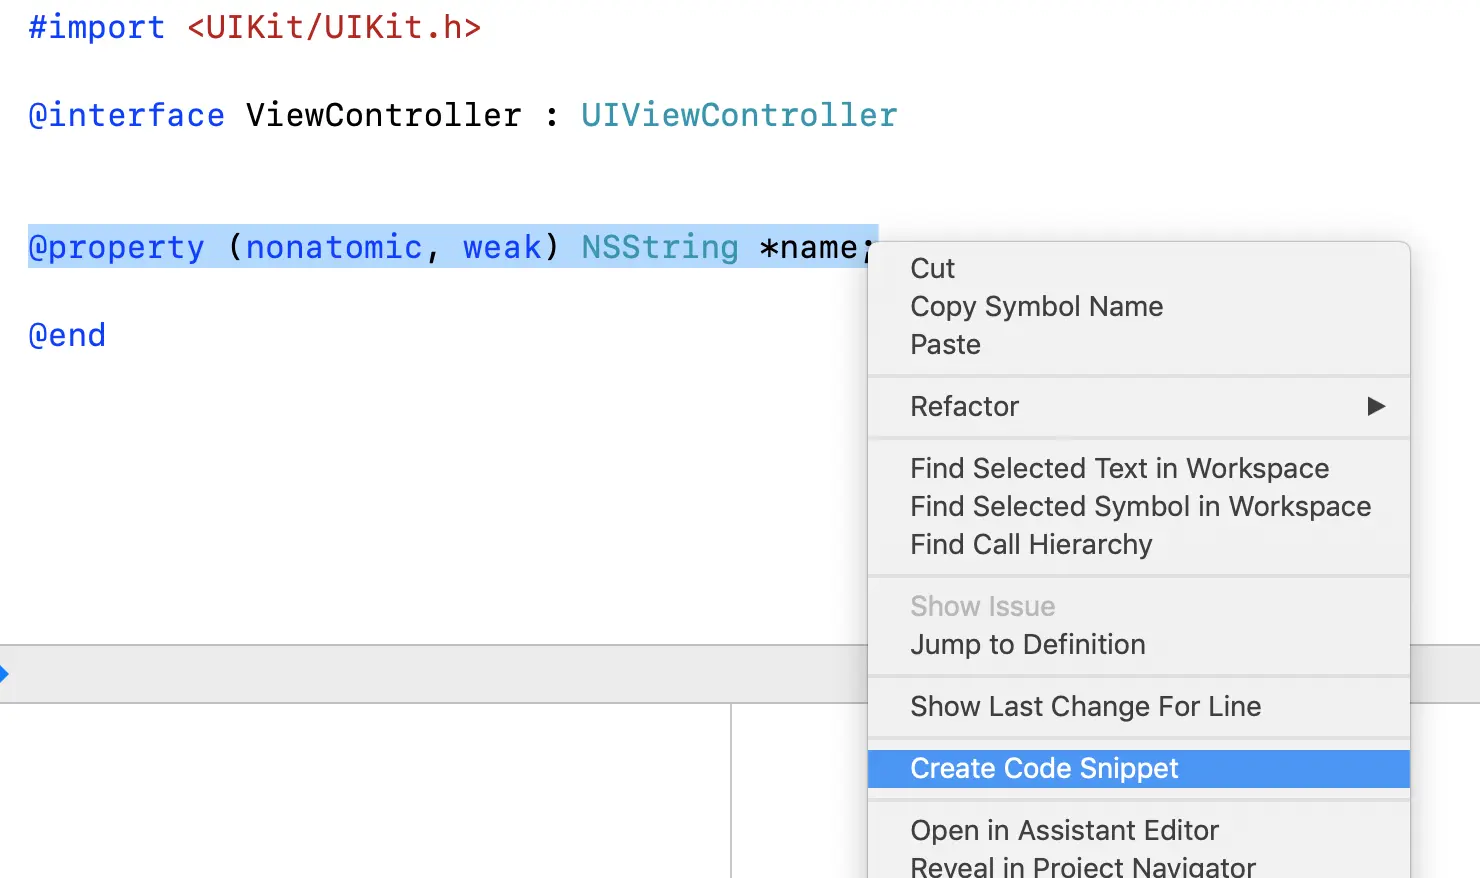This screenshot has width=1480, height=878.
Task: Click the blue arrow icon at debug bar
Action: pyautogui.click(x=5, y=674)
